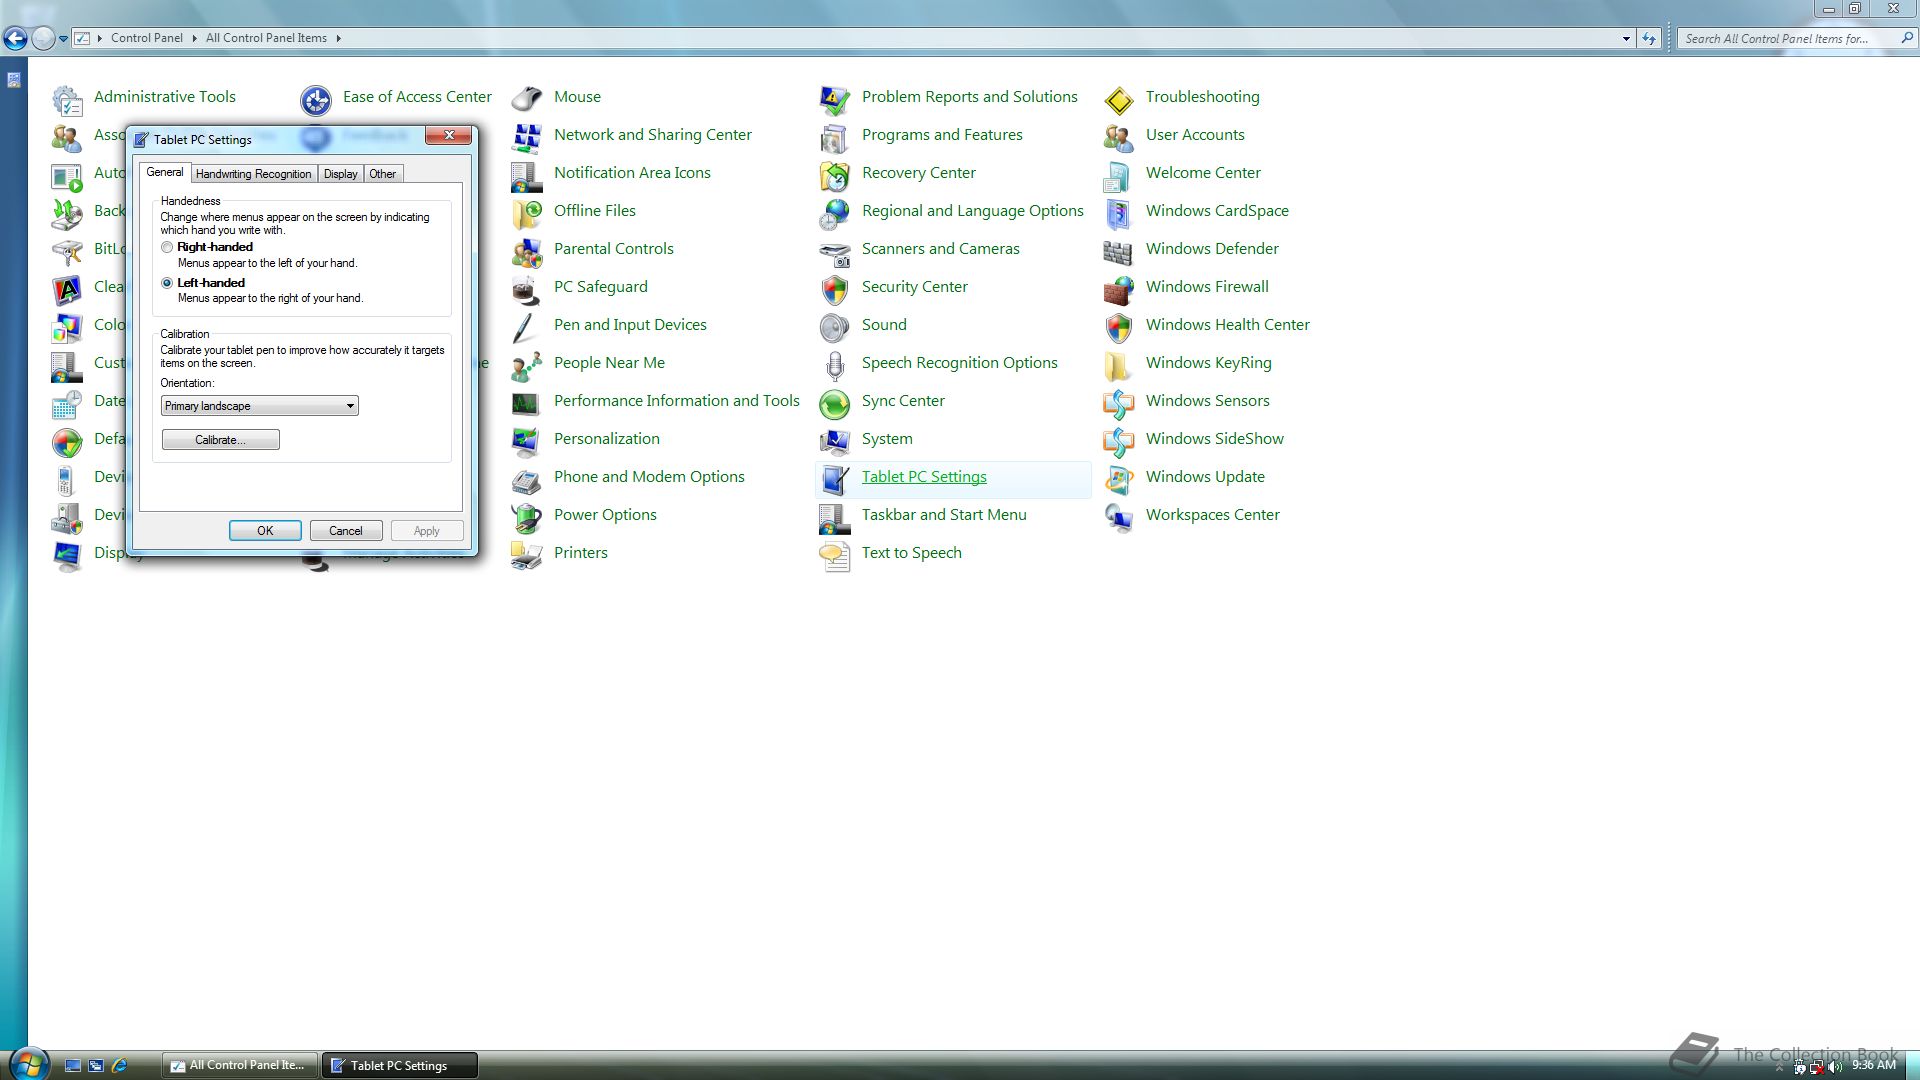Switch to Tablet PC Settings taskbar button

[x=399, y=1065]
